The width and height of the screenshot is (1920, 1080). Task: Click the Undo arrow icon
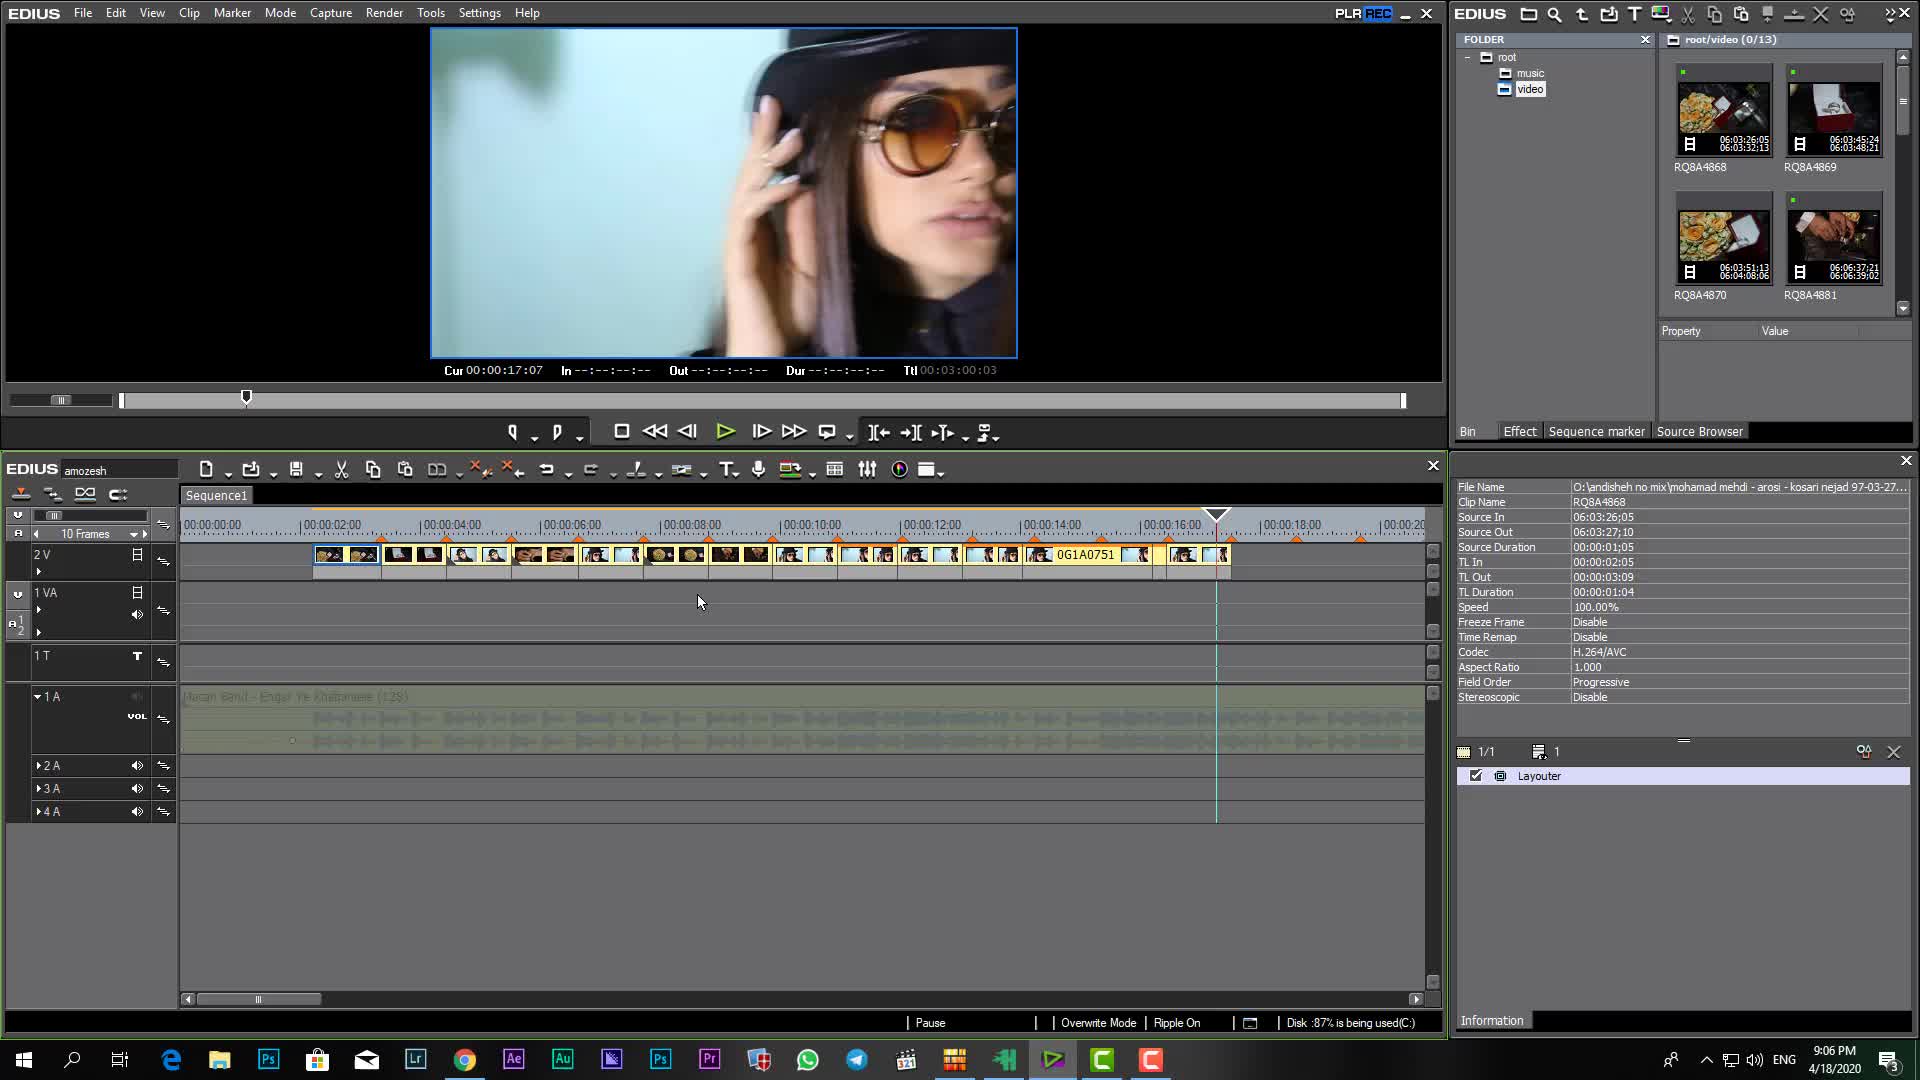[x=546, y=469]
